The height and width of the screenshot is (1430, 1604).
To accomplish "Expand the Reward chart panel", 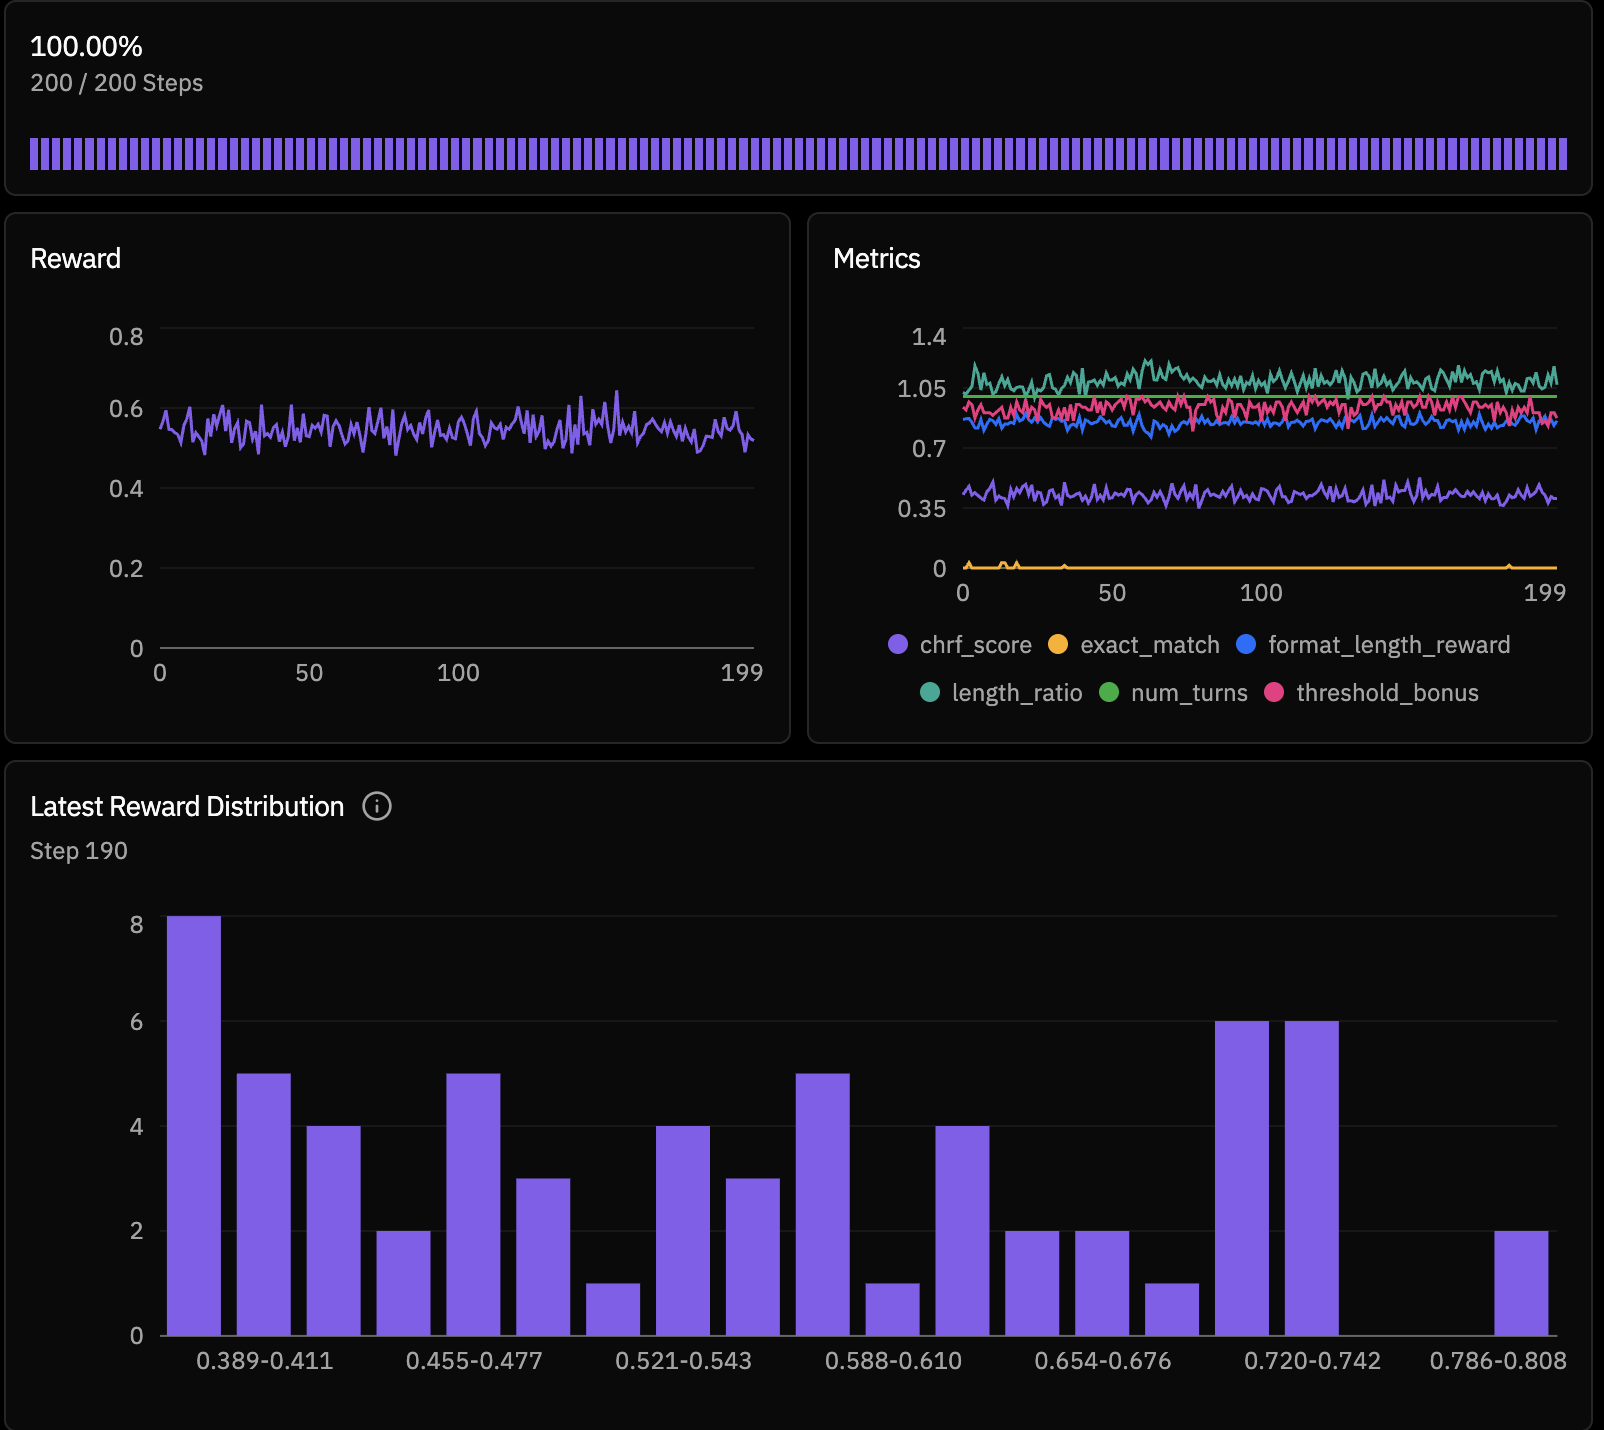I will 398,480.
